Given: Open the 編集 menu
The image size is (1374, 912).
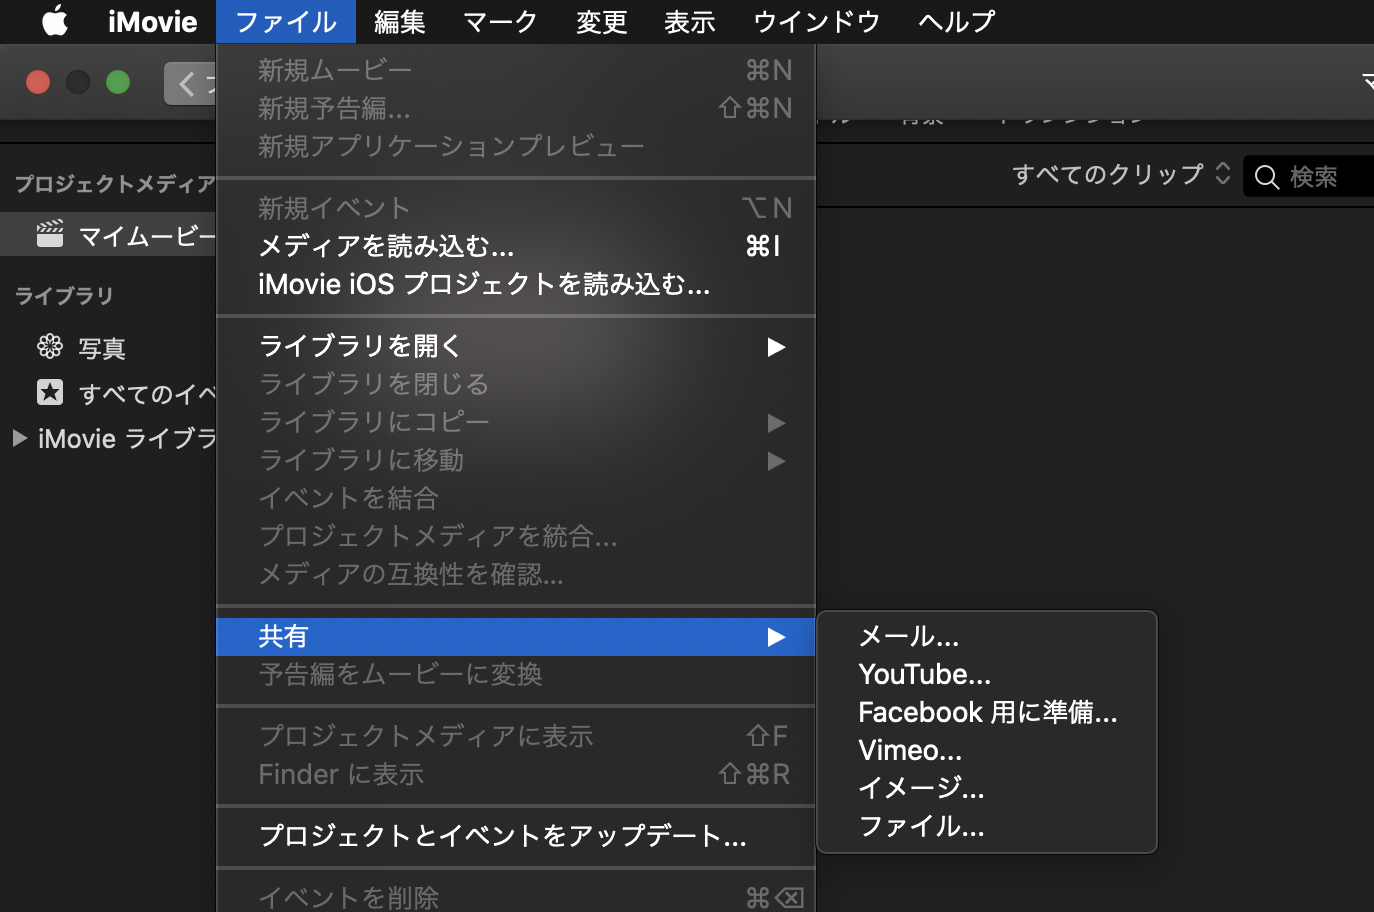Looking at the screenshot, I should click(x=400, y=21).
